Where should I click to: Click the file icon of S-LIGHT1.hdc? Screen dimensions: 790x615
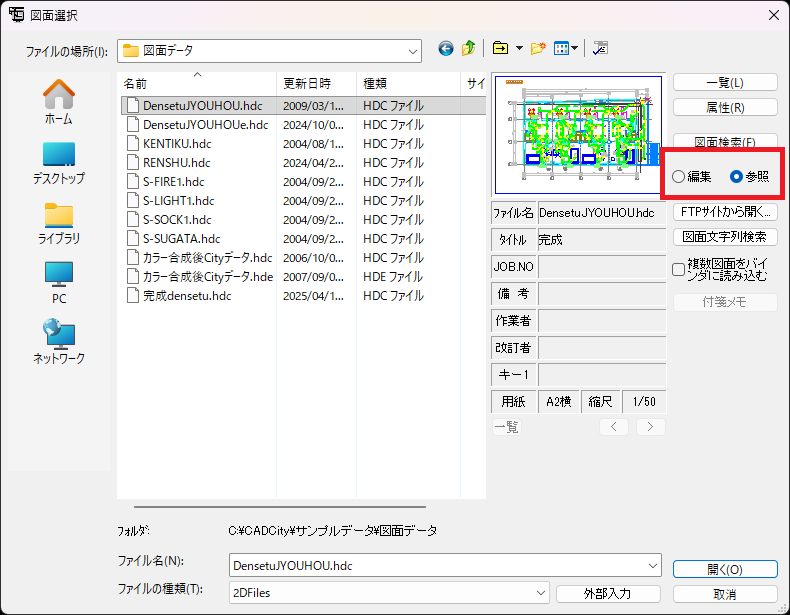click(x=133, y=200)
